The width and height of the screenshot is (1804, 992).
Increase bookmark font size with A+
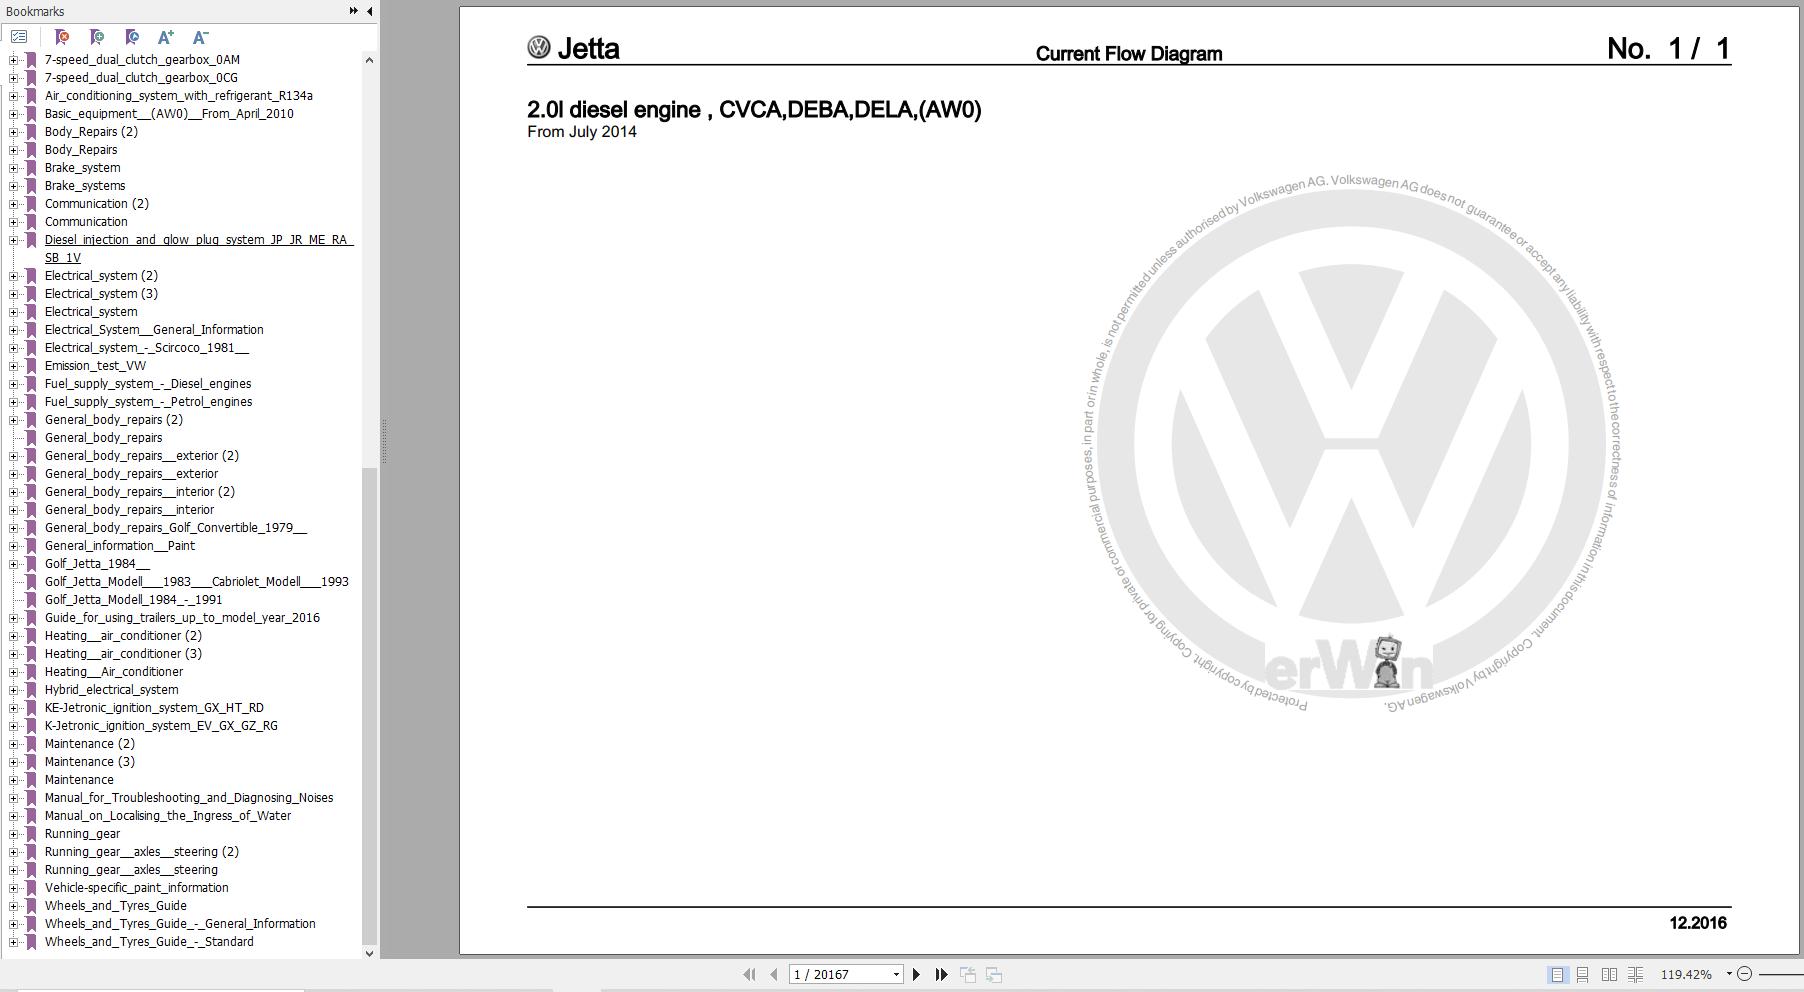point(166,37)
